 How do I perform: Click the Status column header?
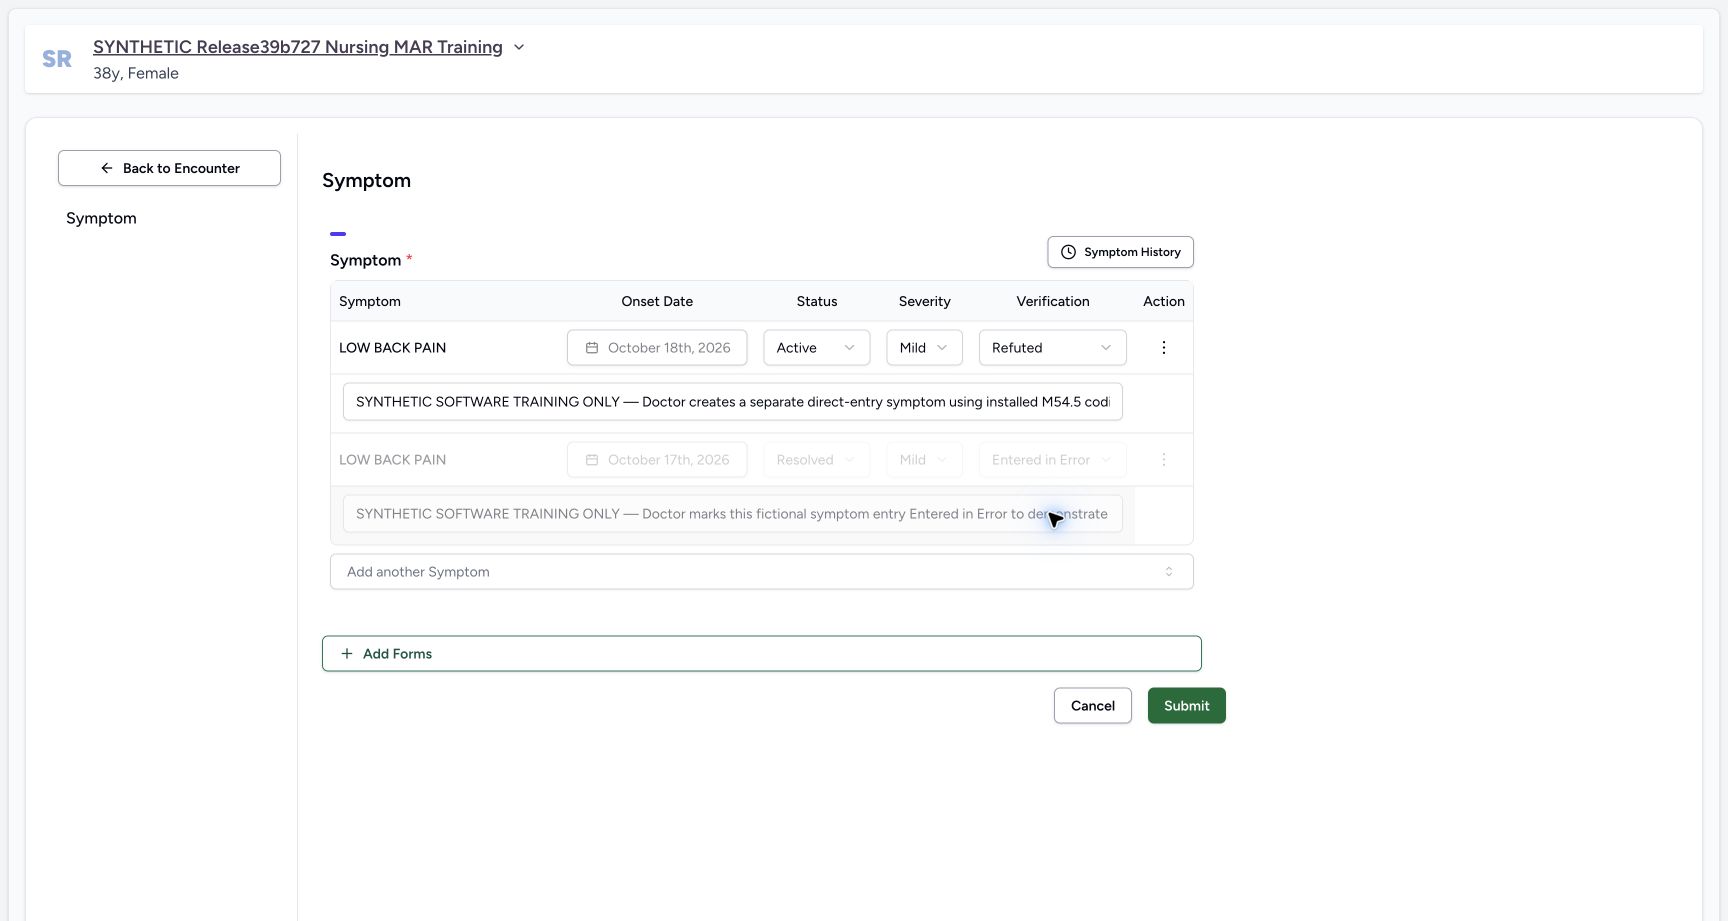(817, 301)
